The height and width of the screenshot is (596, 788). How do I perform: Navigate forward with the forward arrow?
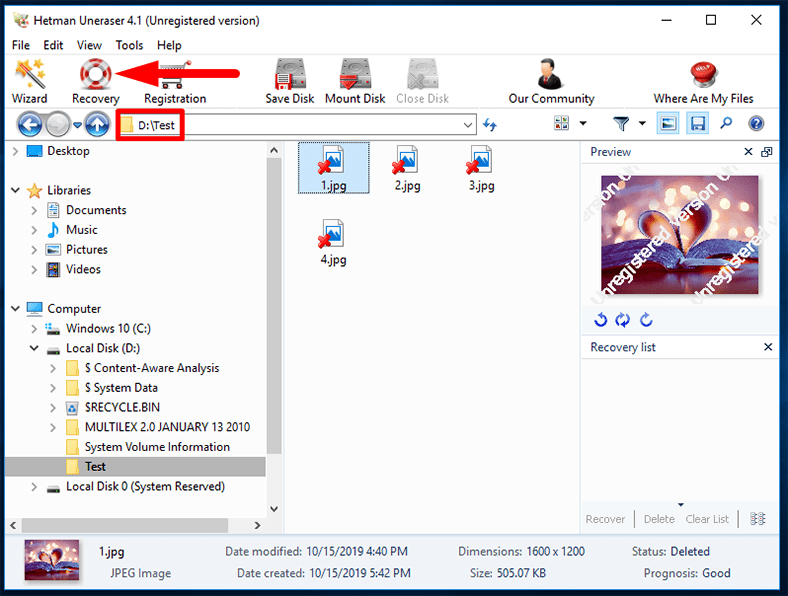(58, 124)
